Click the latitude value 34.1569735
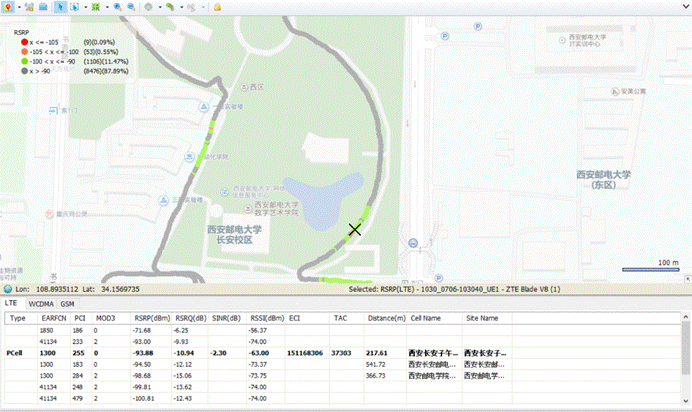This screenshot has height=412, width=692. pos(120,289)
